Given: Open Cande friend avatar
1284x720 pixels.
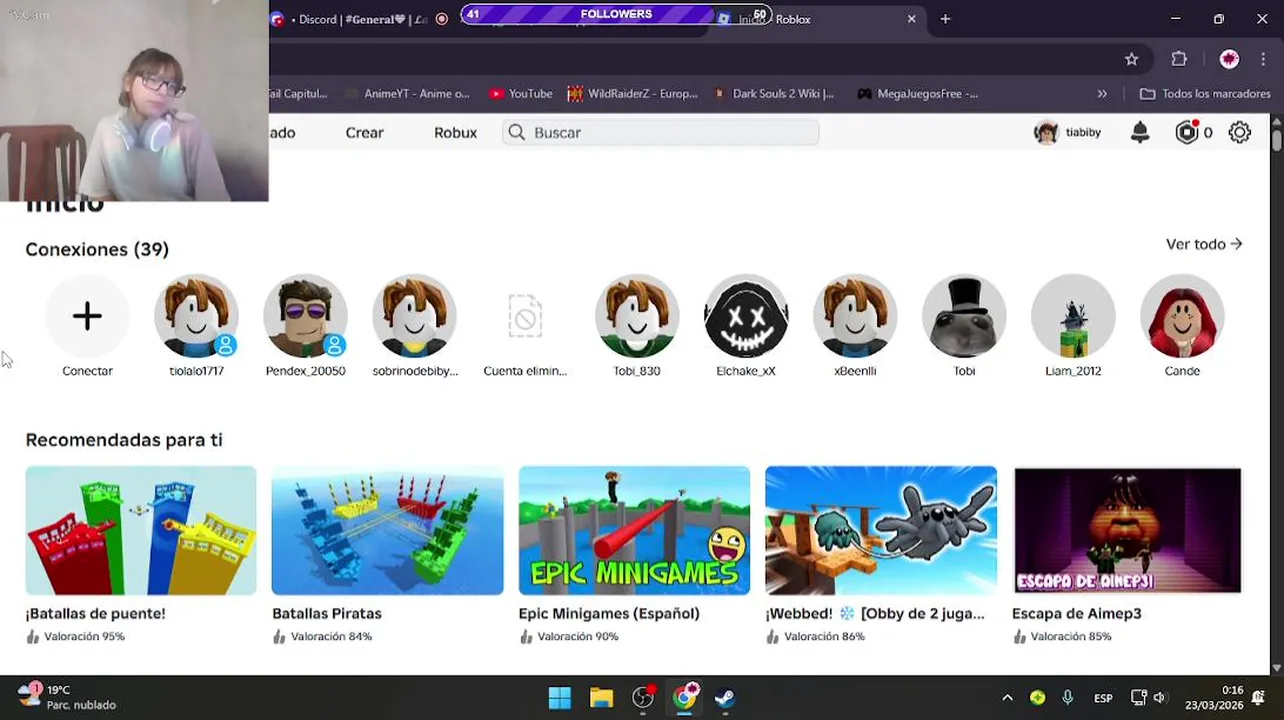Looking at the screenshot, I should click(1182, 316).
